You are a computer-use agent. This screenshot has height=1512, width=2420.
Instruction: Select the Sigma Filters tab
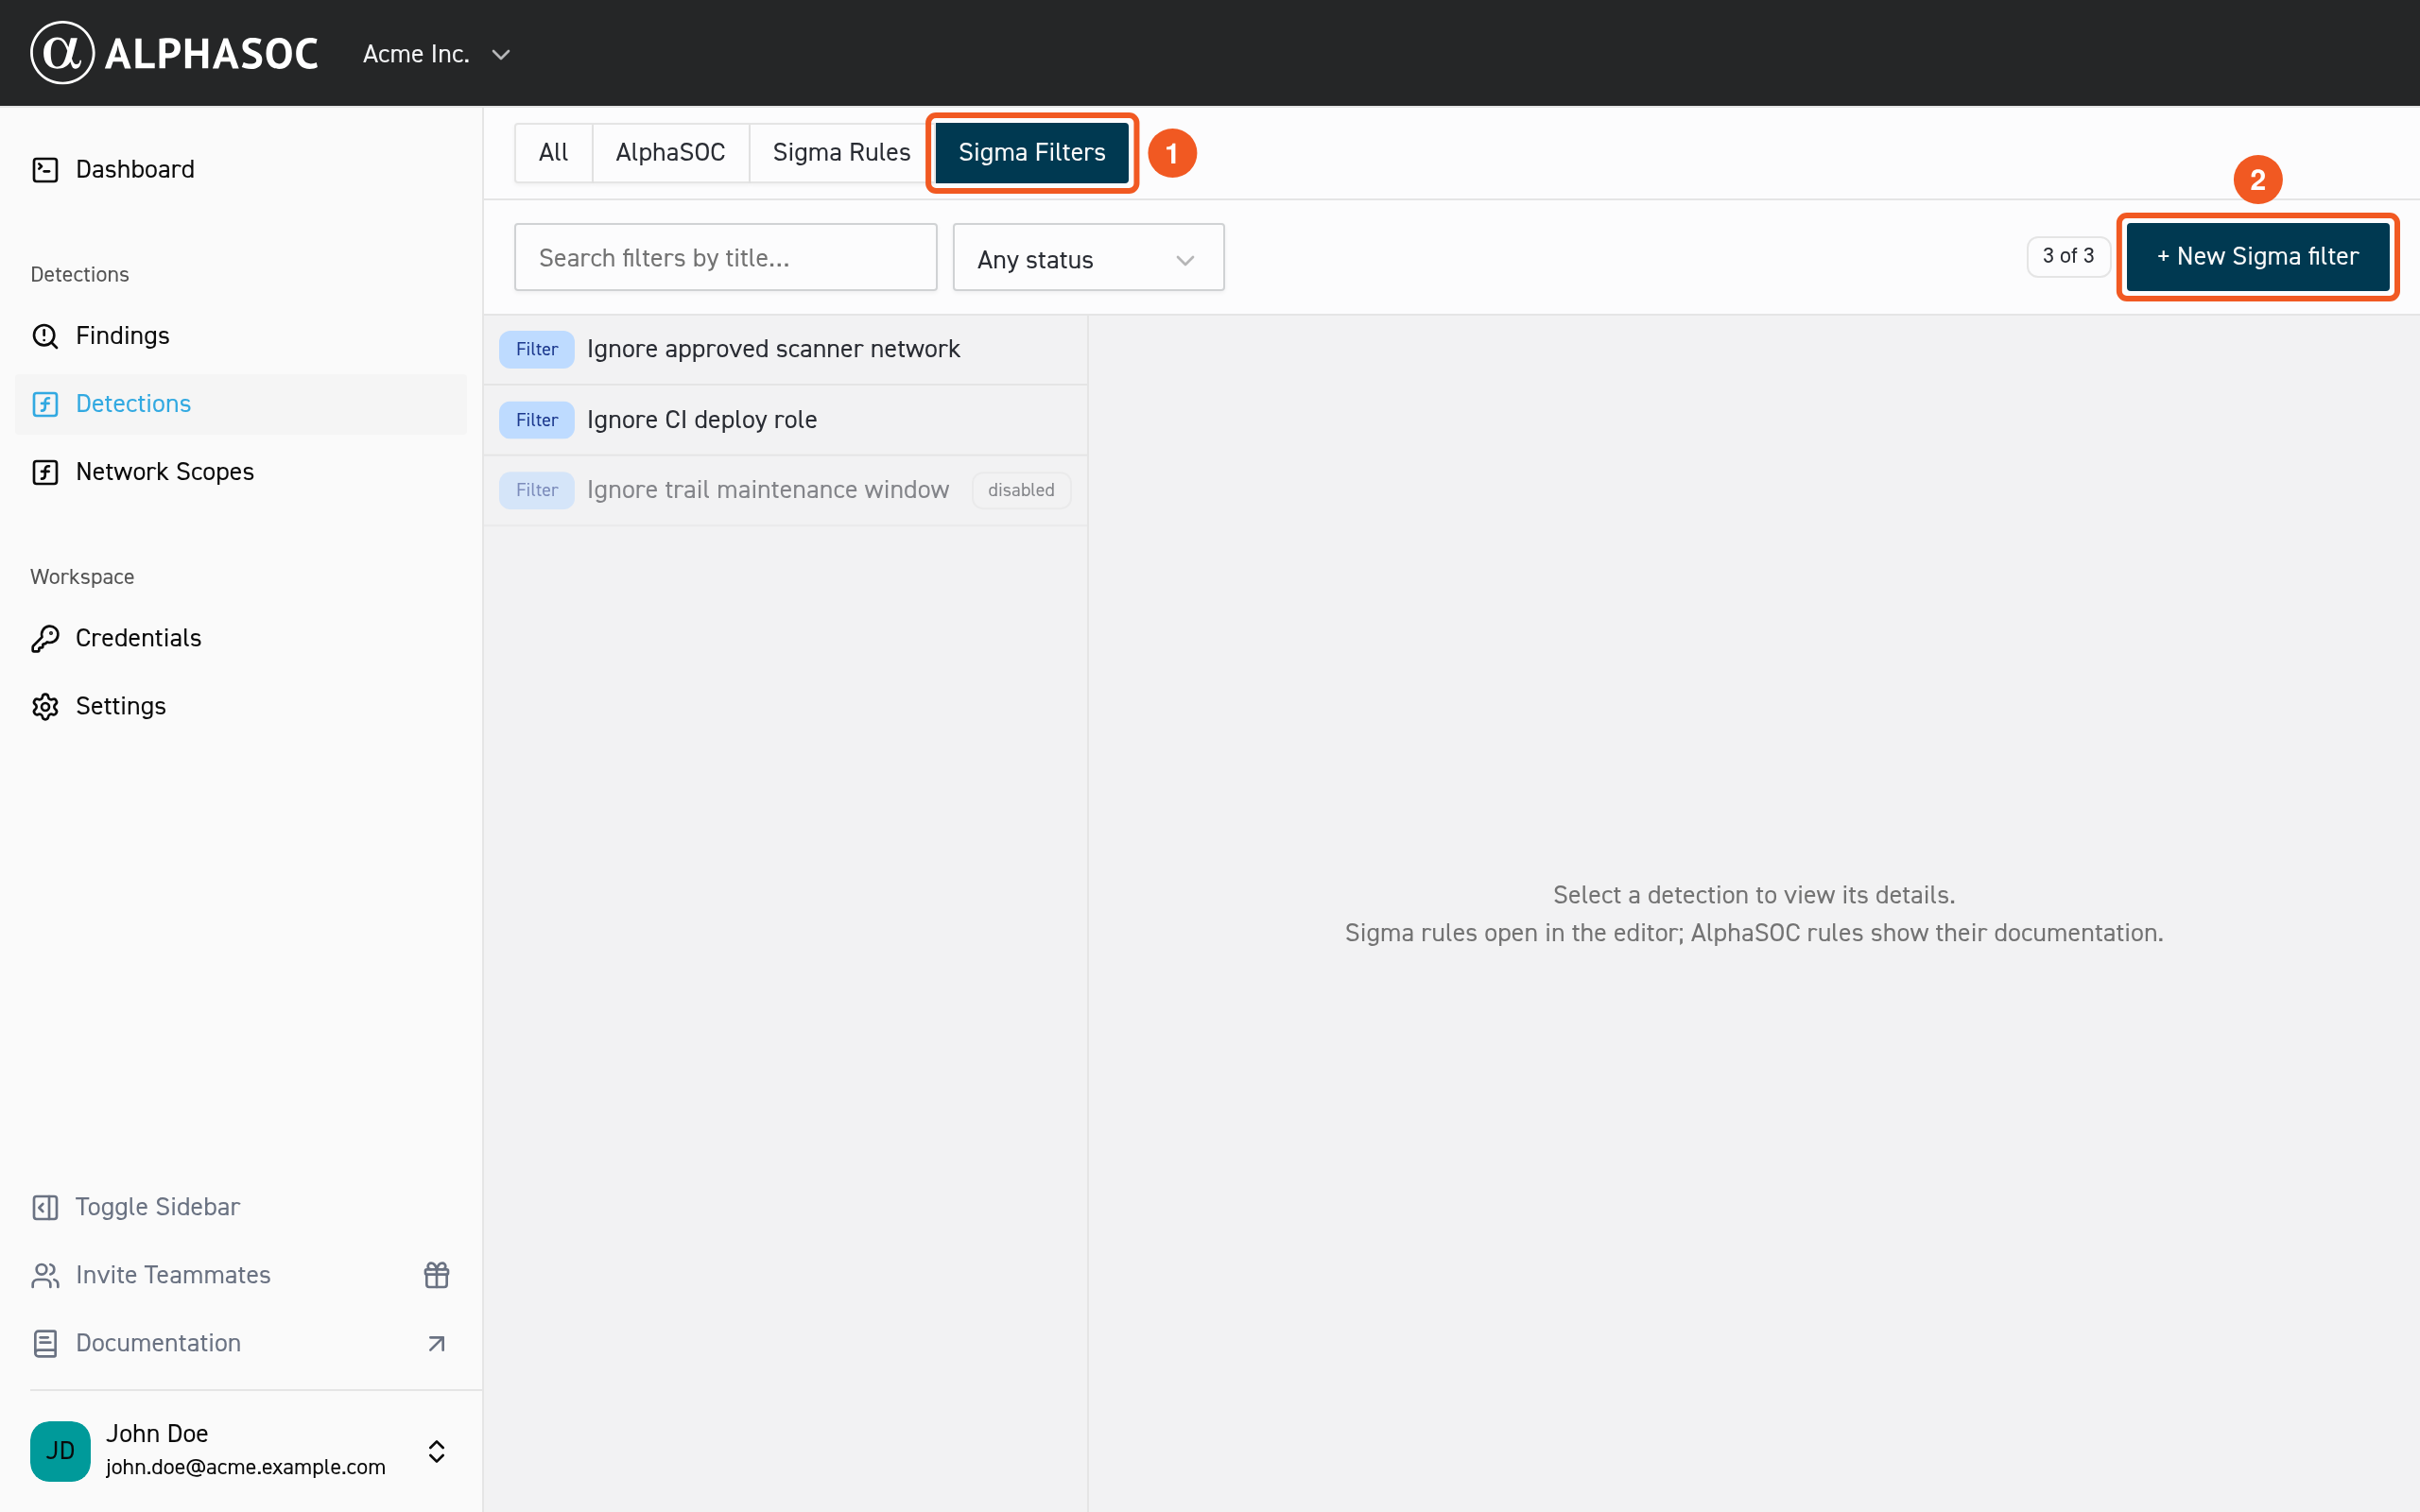click(1032, 152)
